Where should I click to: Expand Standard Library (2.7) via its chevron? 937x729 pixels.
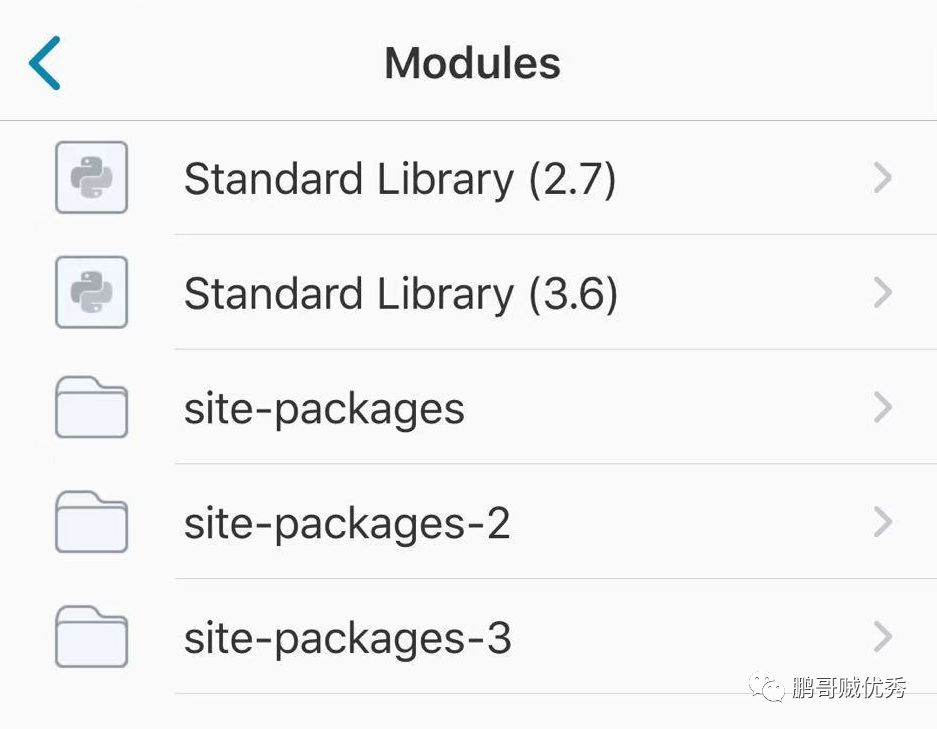coord(882,178)
